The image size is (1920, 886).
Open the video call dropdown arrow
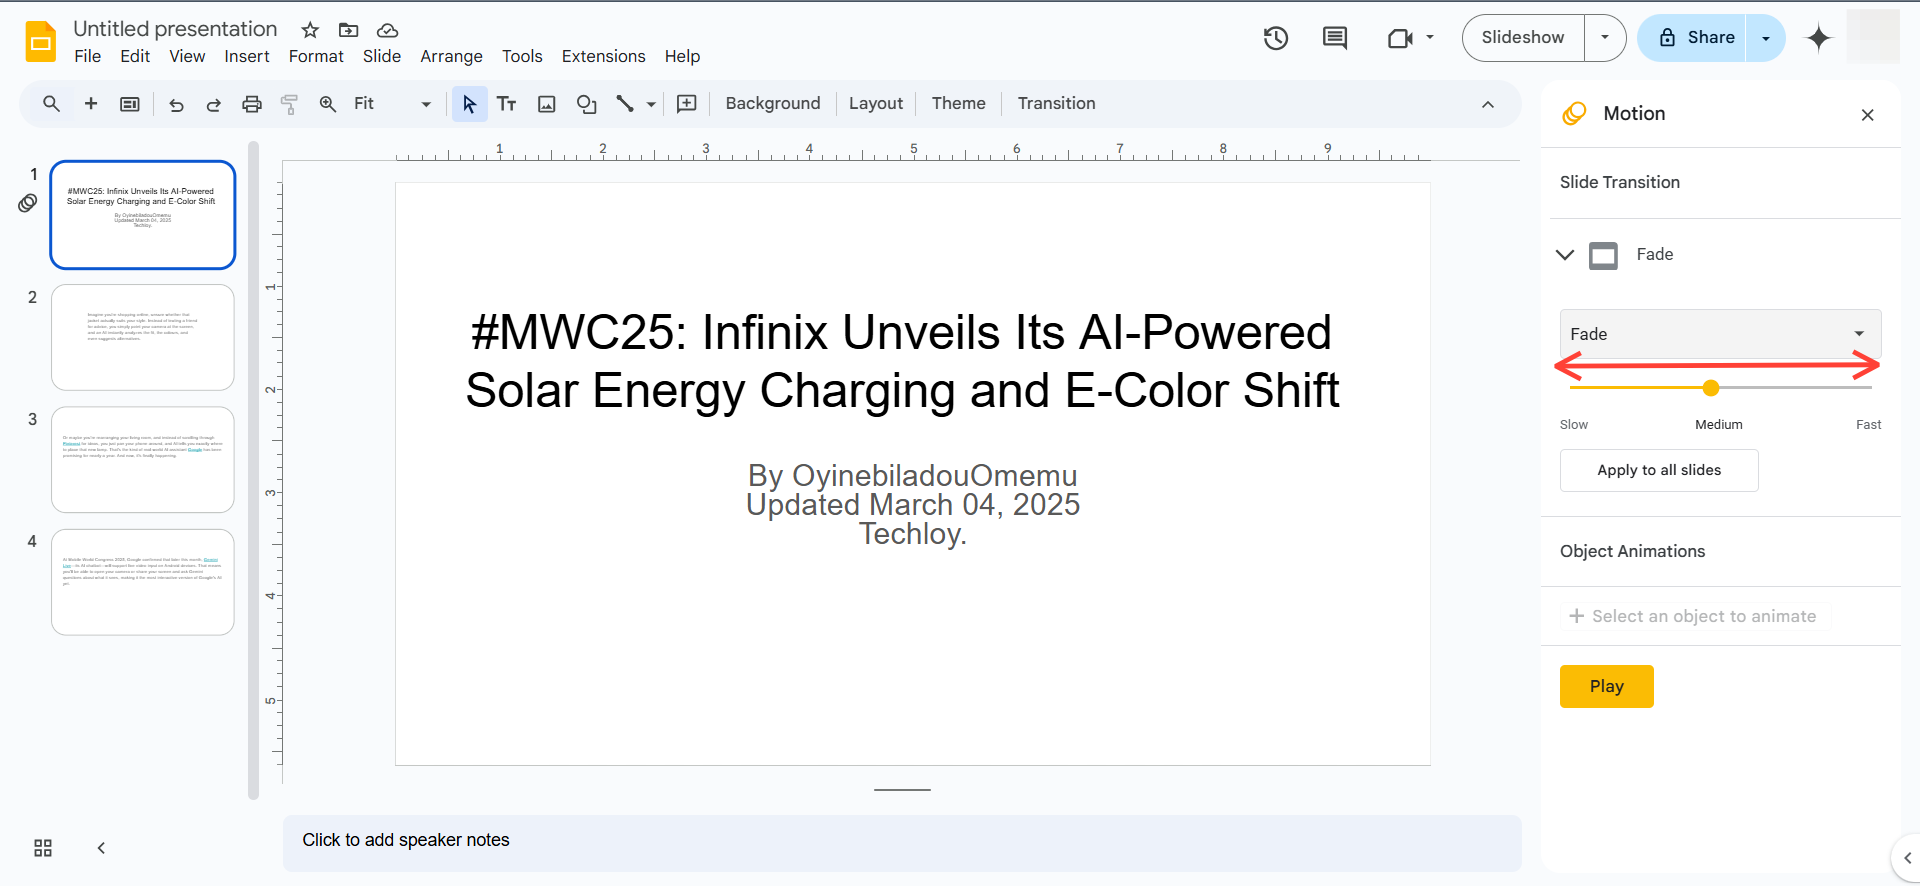(x=1430, y=38)
